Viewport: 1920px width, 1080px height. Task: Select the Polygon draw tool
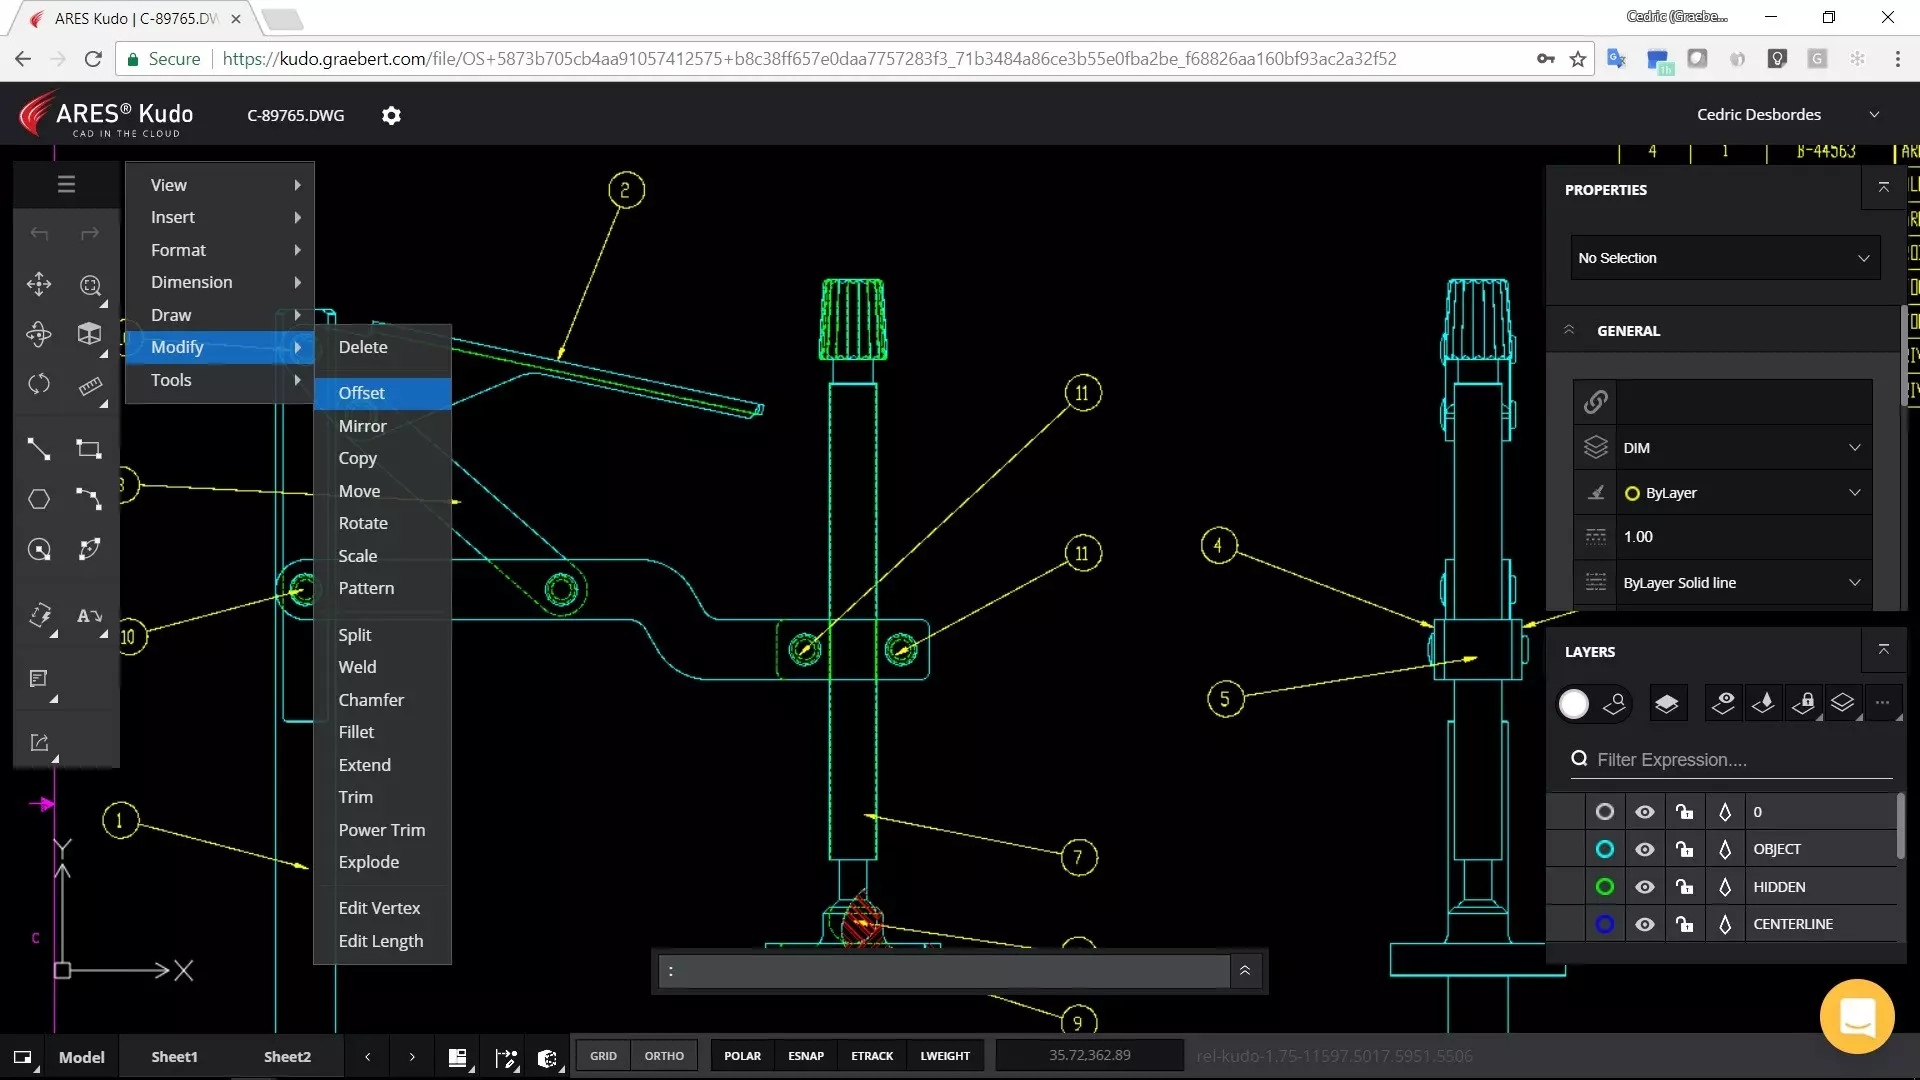point(39,499)
